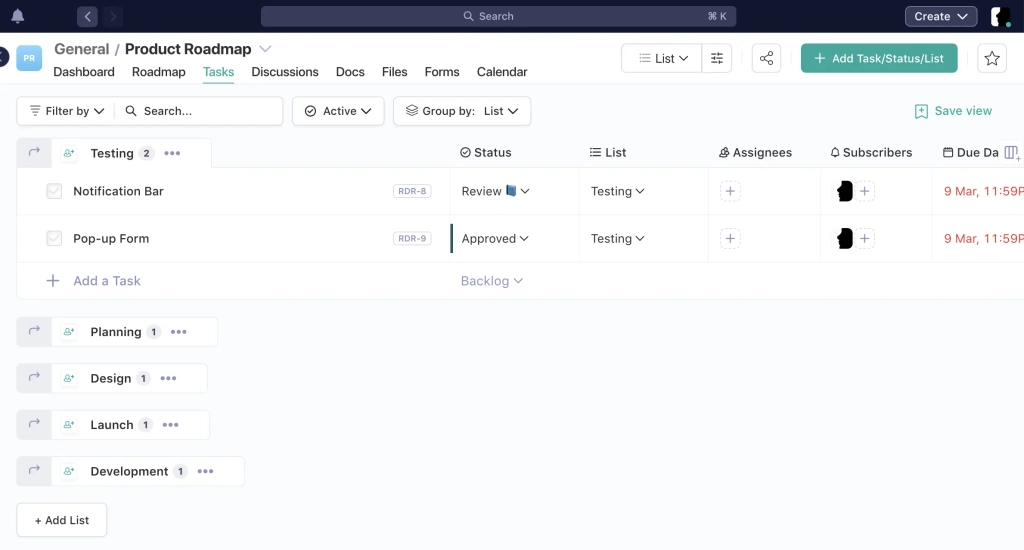Click the add member icon for Development list
The height and width of the screenshot is (550, 1024).
(69, 471)
